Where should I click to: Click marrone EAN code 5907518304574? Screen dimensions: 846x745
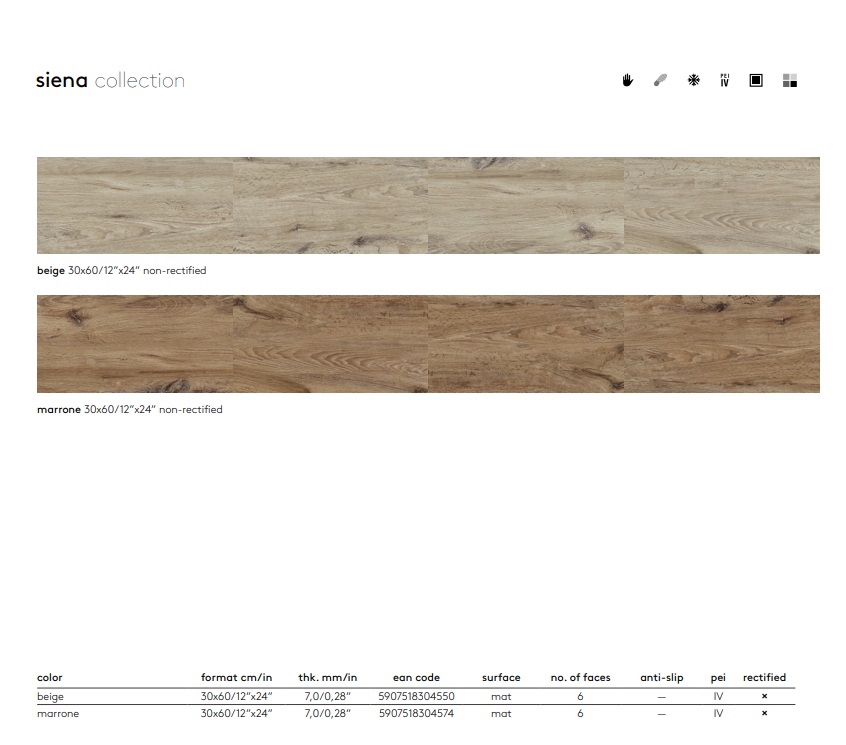416,714
